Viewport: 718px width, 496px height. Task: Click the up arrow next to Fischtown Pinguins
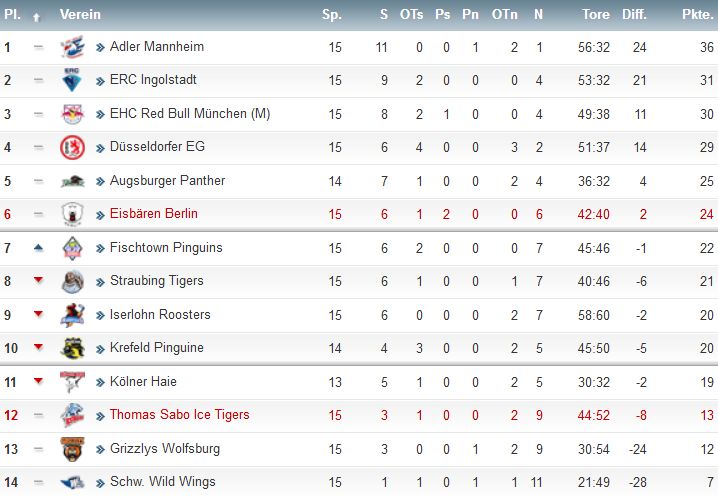(x=38, y=248)
